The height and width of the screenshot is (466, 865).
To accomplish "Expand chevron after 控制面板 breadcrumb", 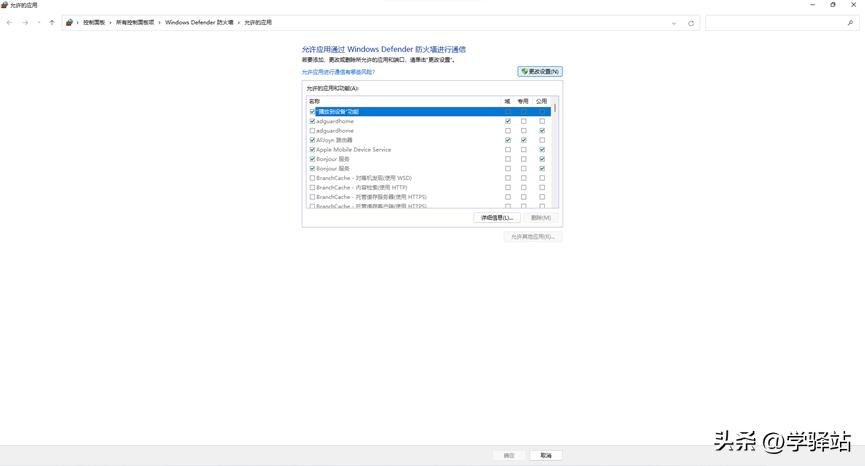I will click(110, 23).
